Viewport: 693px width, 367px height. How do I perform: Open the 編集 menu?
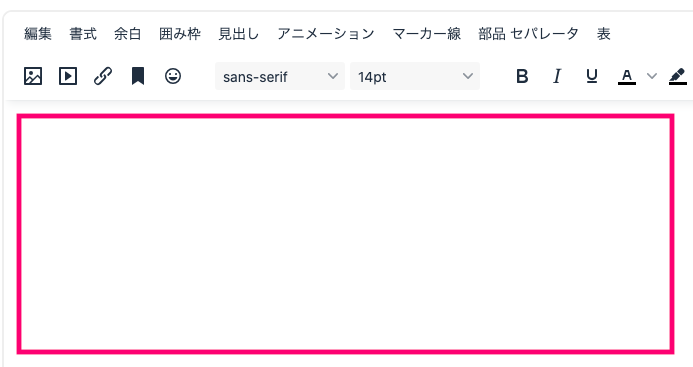click(x=38, y=34)
